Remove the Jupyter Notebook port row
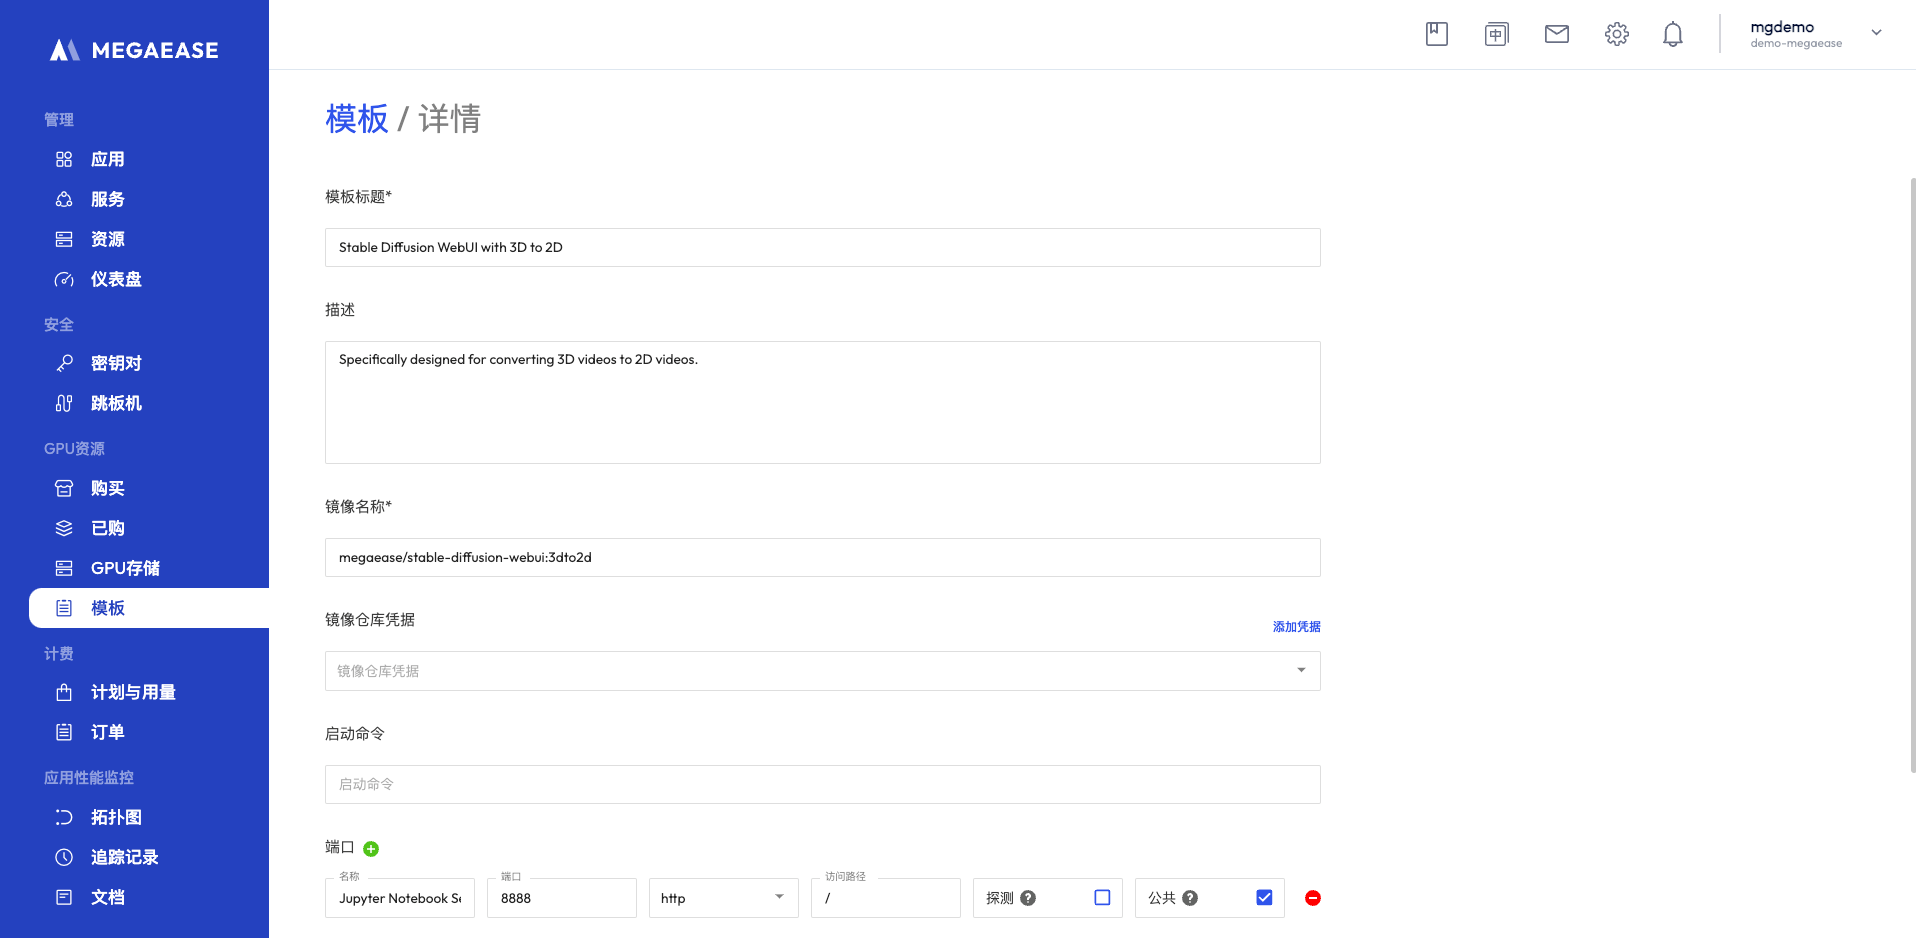The height and width of the screenshot is (938, 1916). [x=1312, y=898]
